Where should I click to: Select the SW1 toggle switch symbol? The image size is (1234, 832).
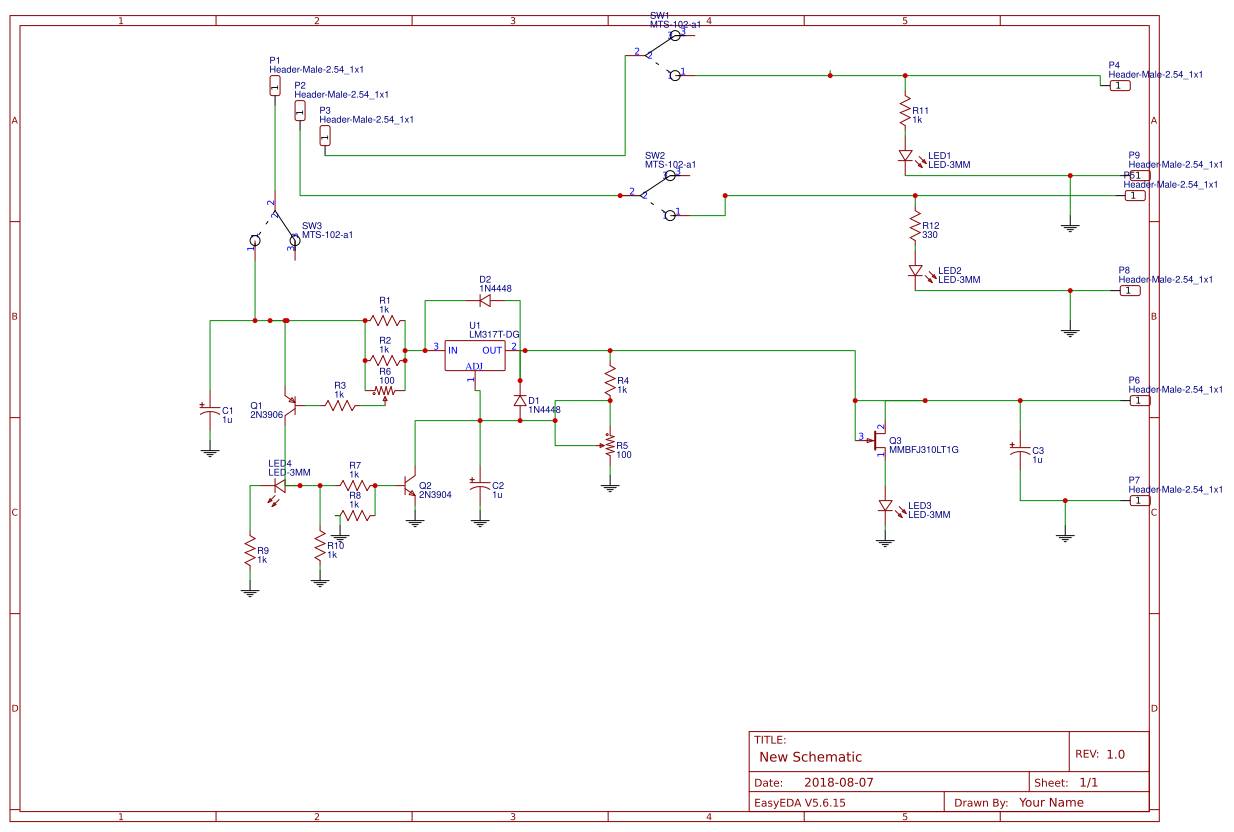[658, 55]
